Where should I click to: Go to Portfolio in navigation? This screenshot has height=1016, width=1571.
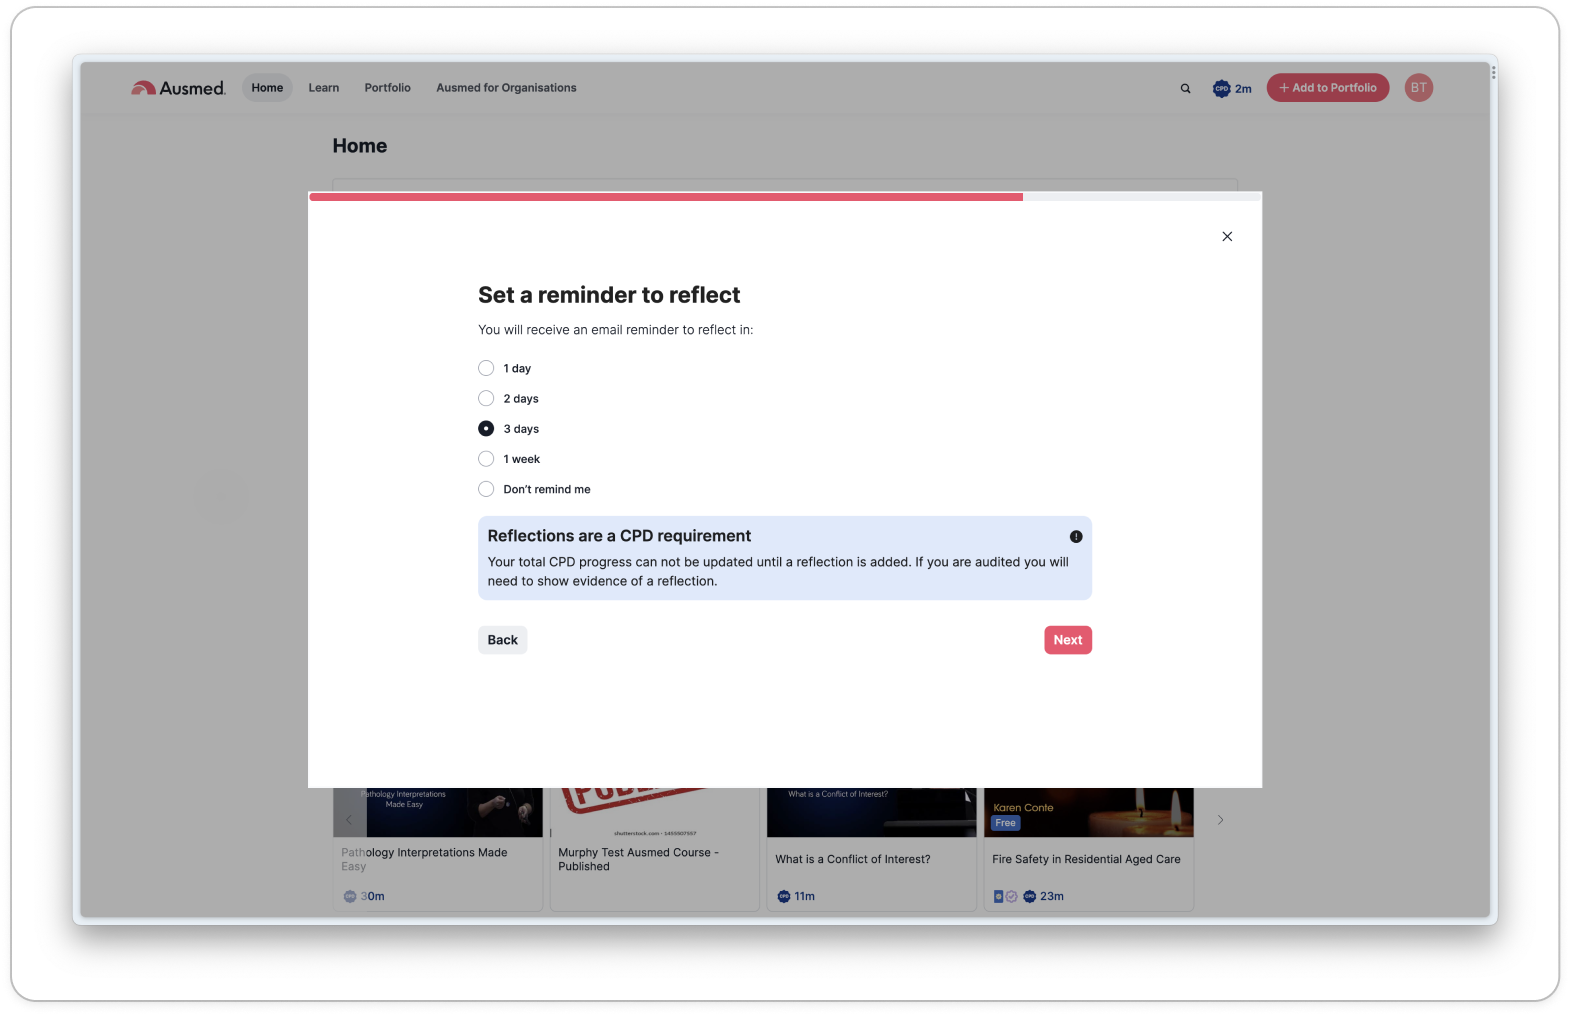point(388,88)
